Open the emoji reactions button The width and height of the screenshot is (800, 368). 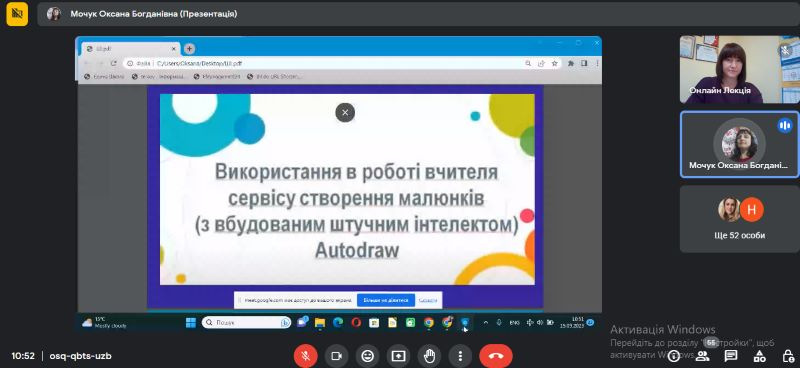click(x=367, y=356)
